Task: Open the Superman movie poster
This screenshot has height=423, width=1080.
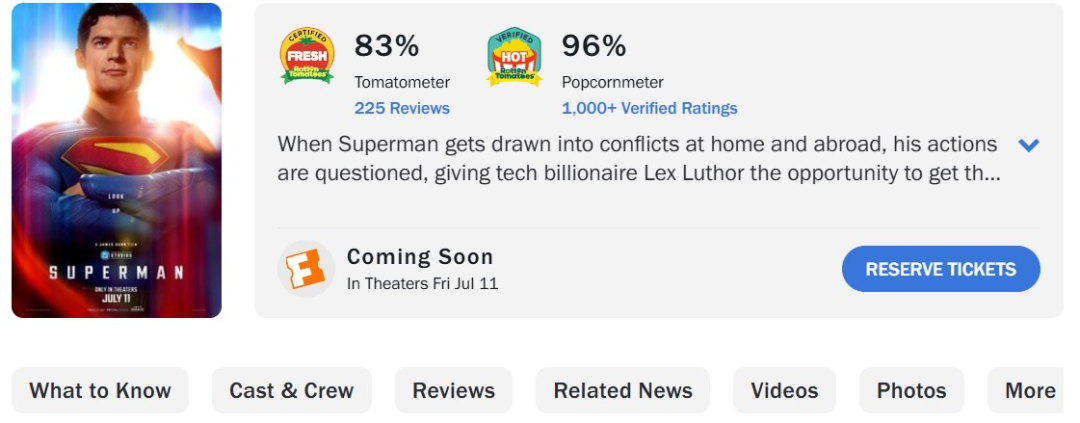Action: click(x=116, y=160)
